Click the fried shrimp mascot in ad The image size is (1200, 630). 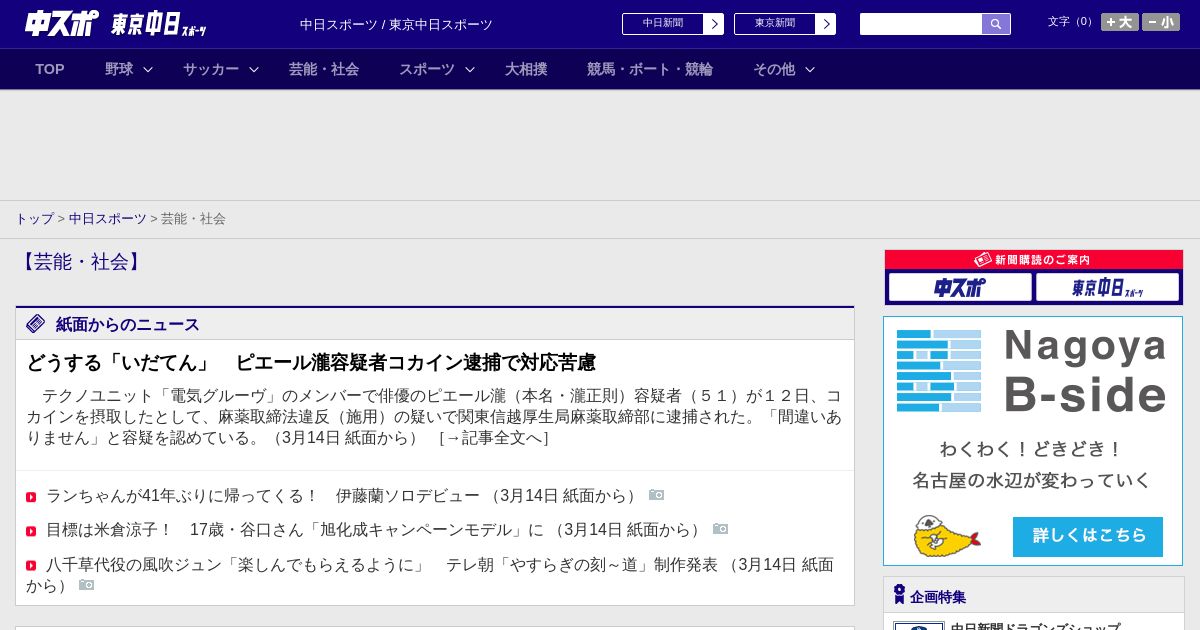pos(945,537)
